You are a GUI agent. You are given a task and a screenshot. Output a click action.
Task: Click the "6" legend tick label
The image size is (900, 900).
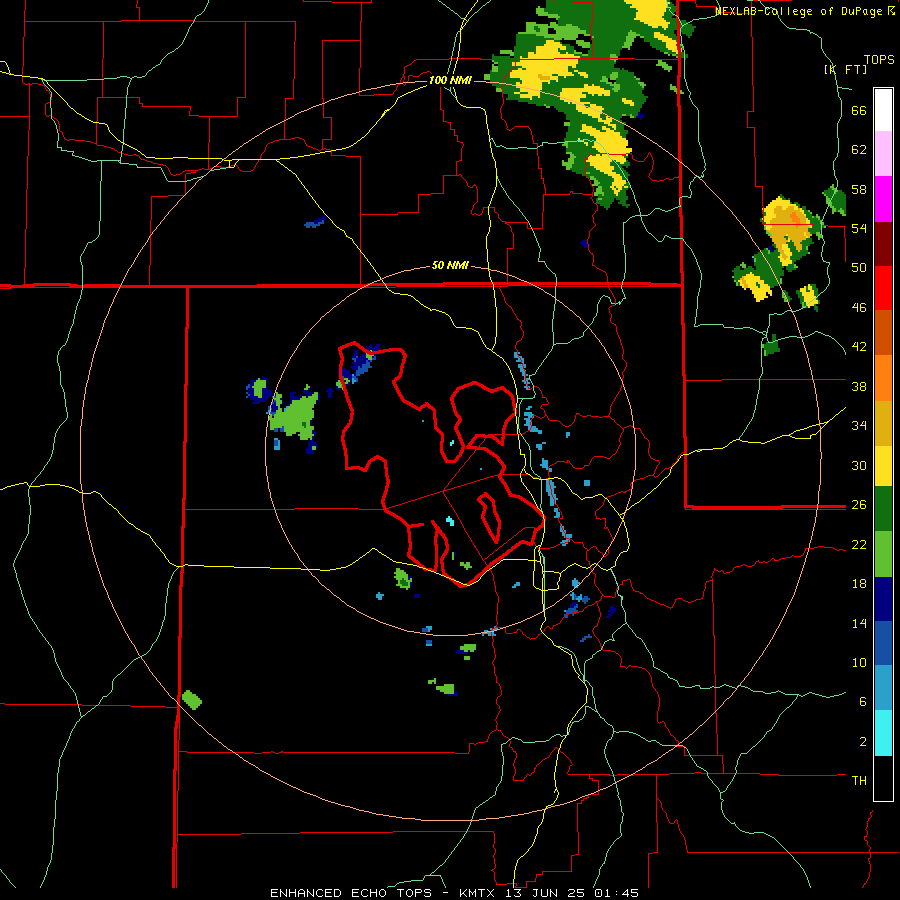coord(863,702)
